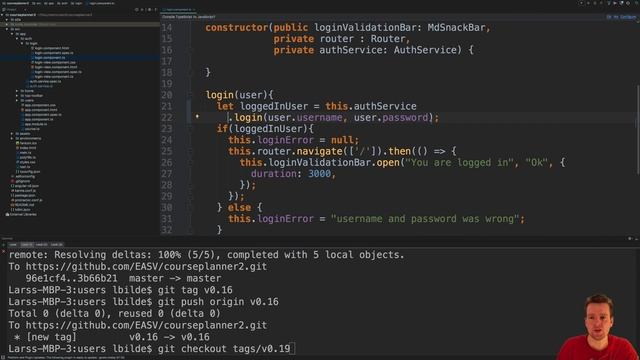Select .gitignore in the project tree

point(21,181)
